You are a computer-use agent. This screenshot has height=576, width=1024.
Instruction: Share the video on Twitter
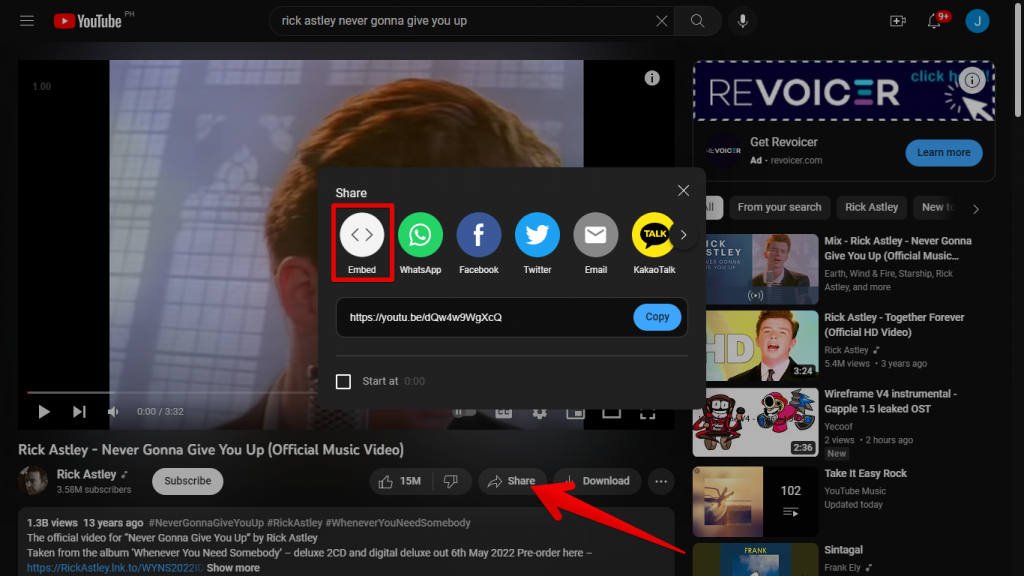click(537, 235)
